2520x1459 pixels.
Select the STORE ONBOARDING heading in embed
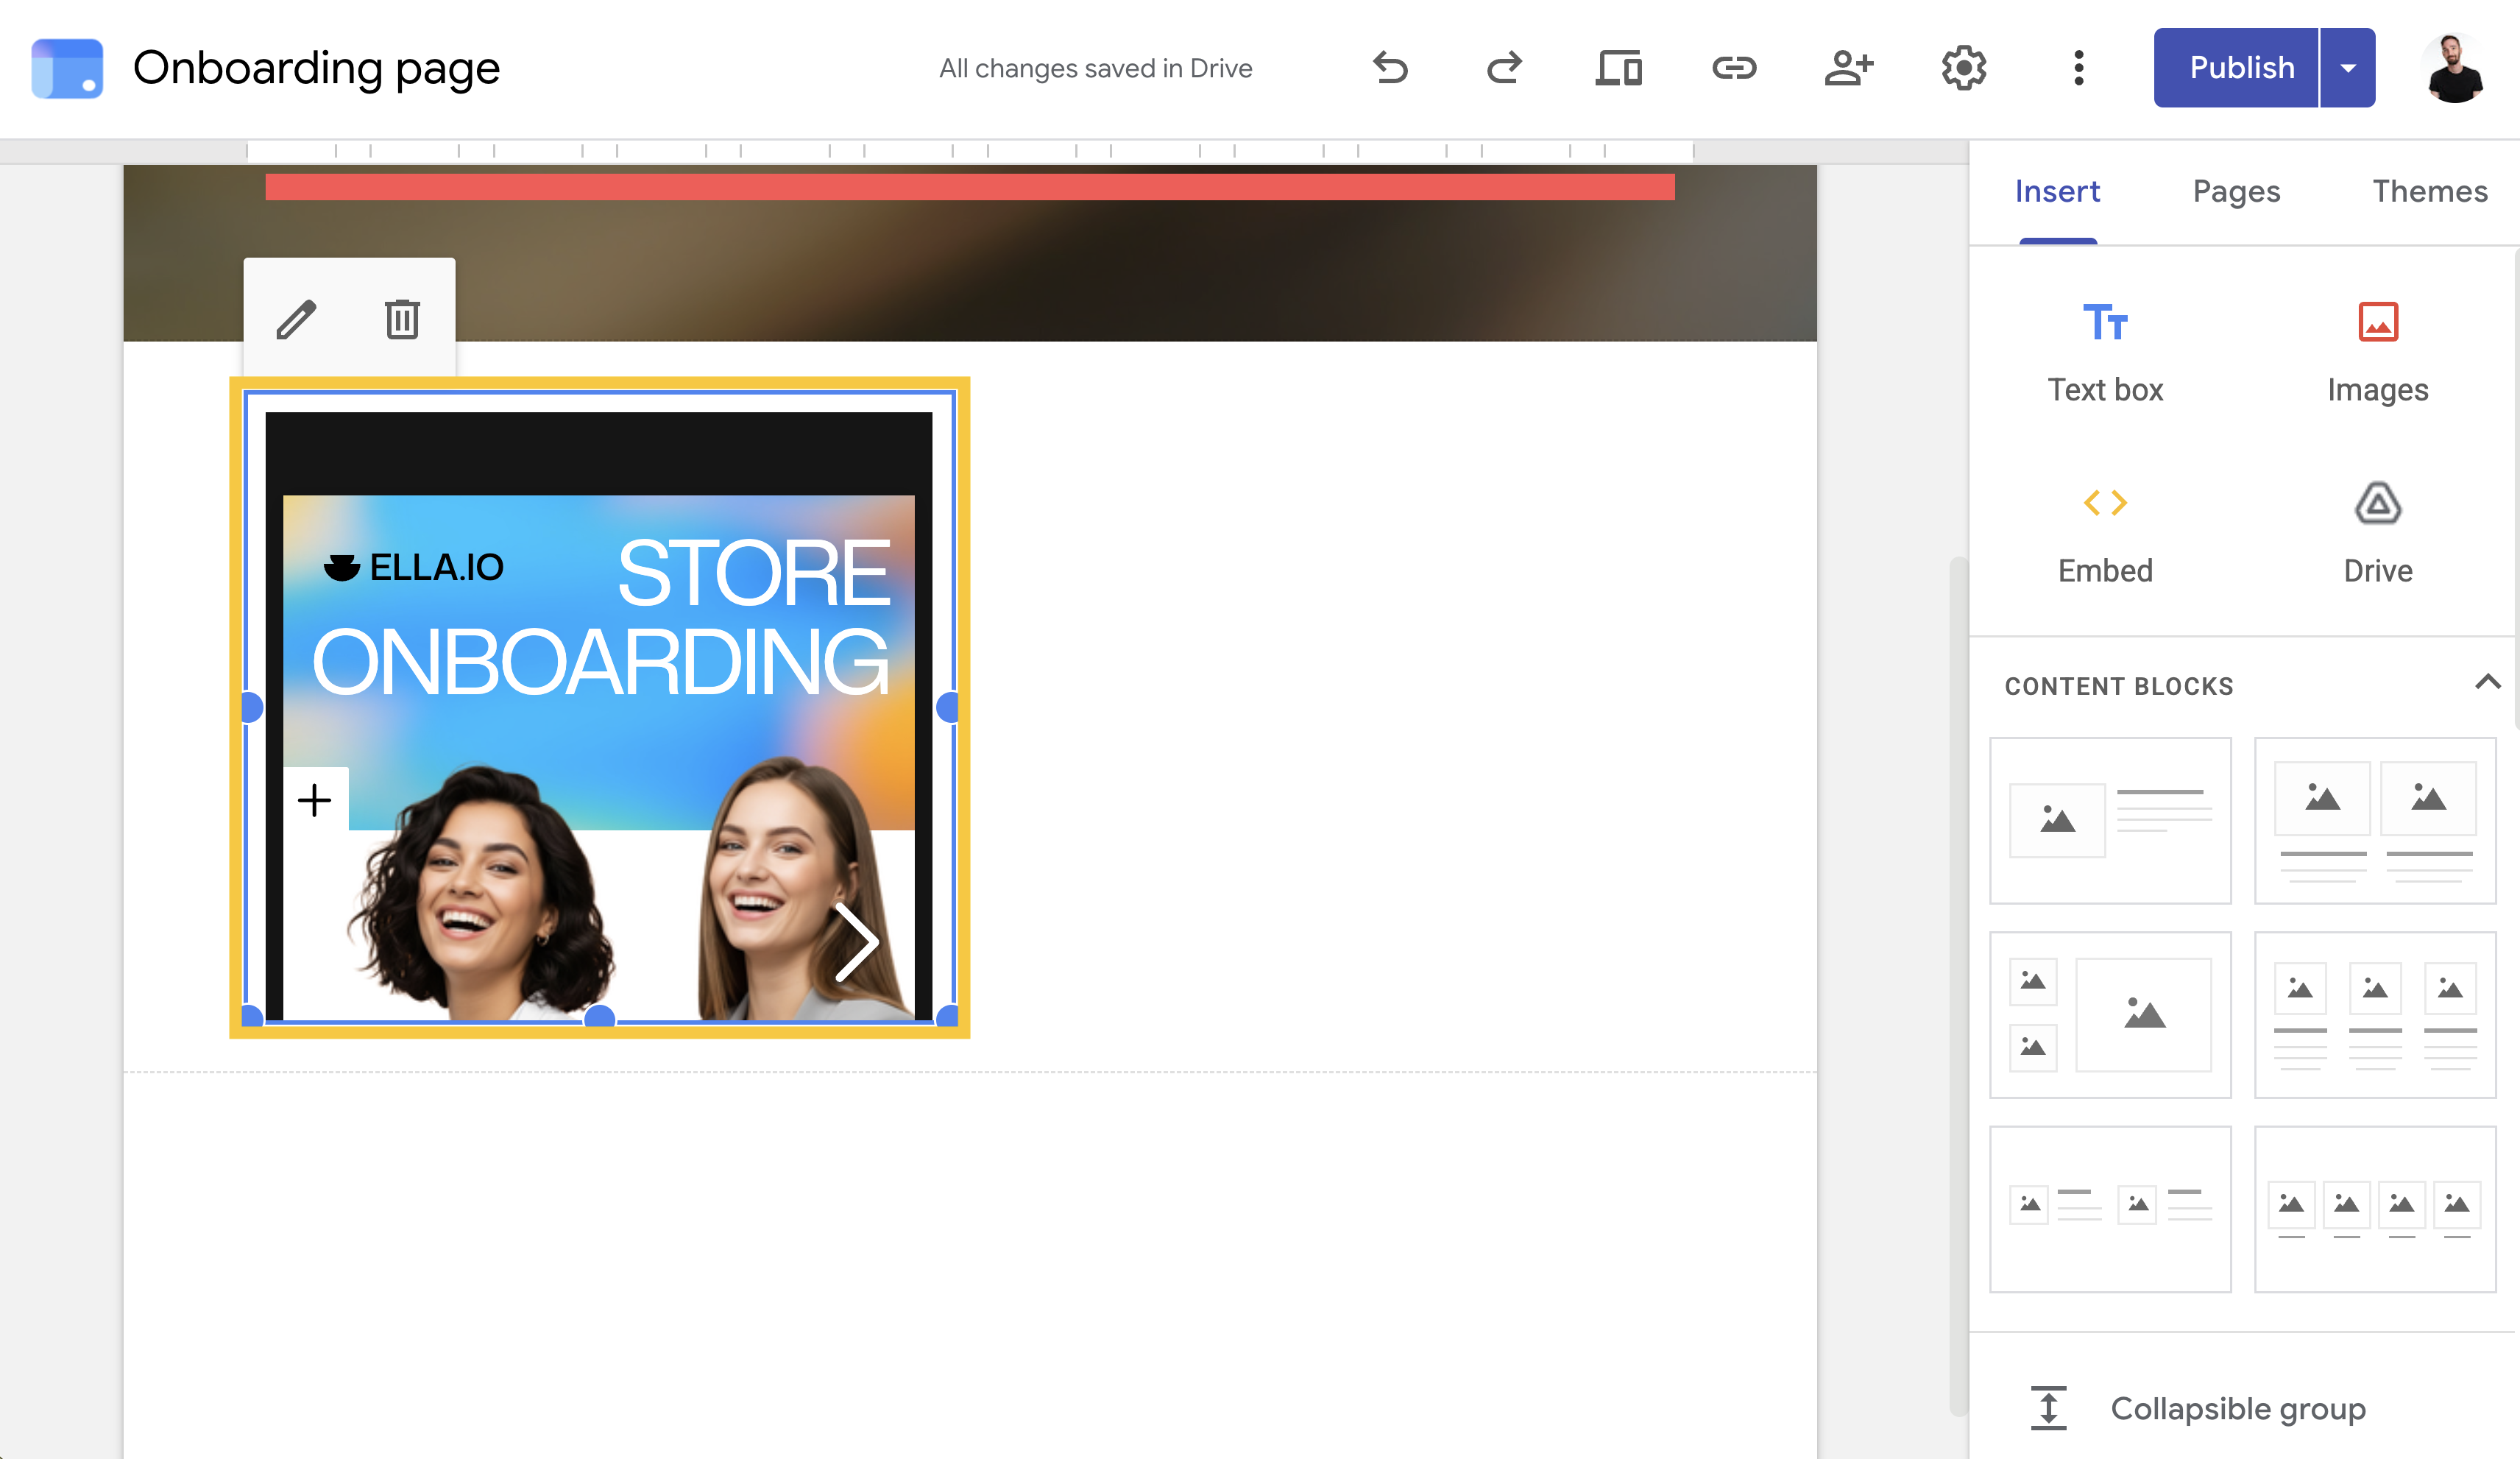click(x=601, y=618)
